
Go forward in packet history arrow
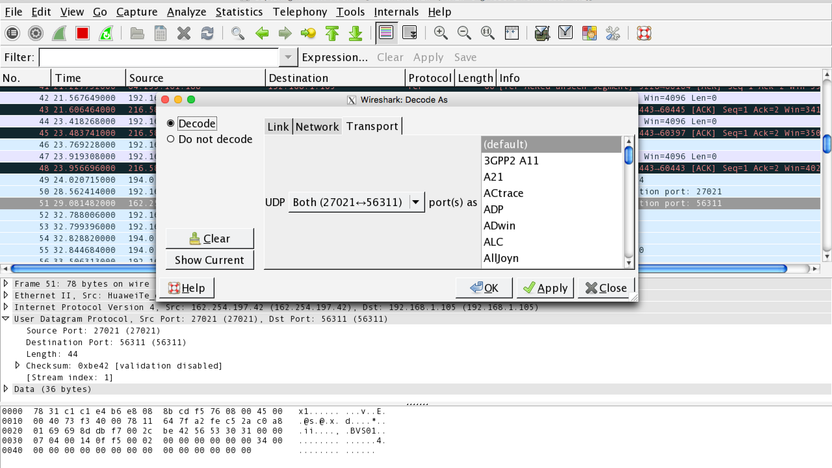point(285,33)
